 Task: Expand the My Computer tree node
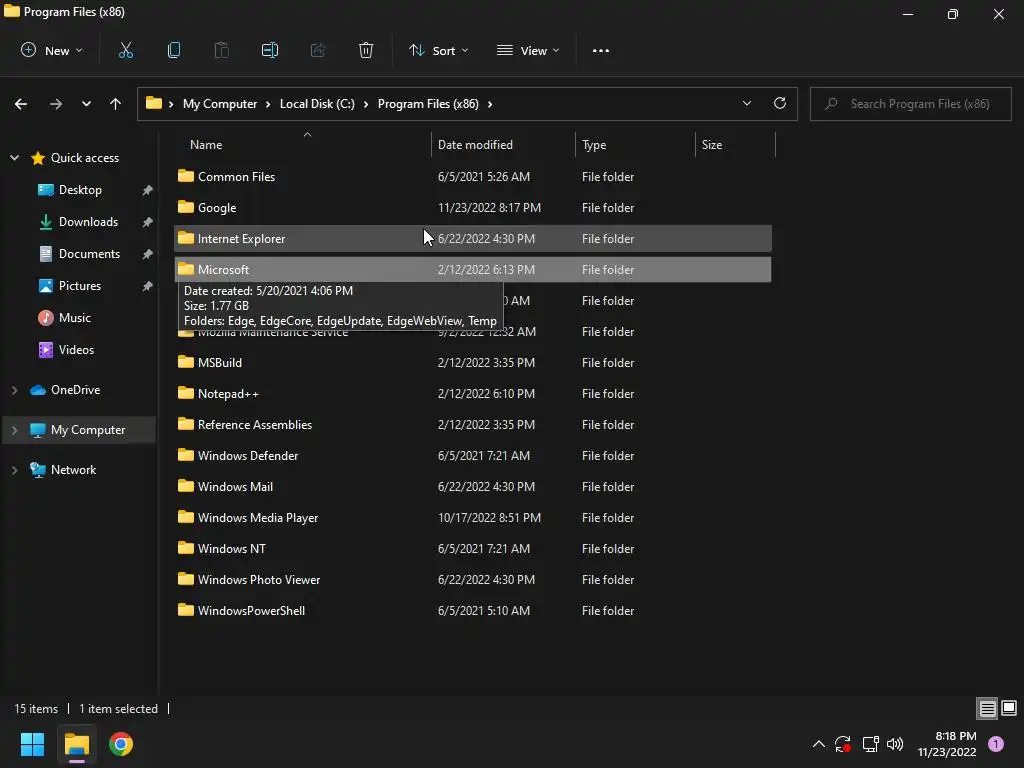[14, 430]
